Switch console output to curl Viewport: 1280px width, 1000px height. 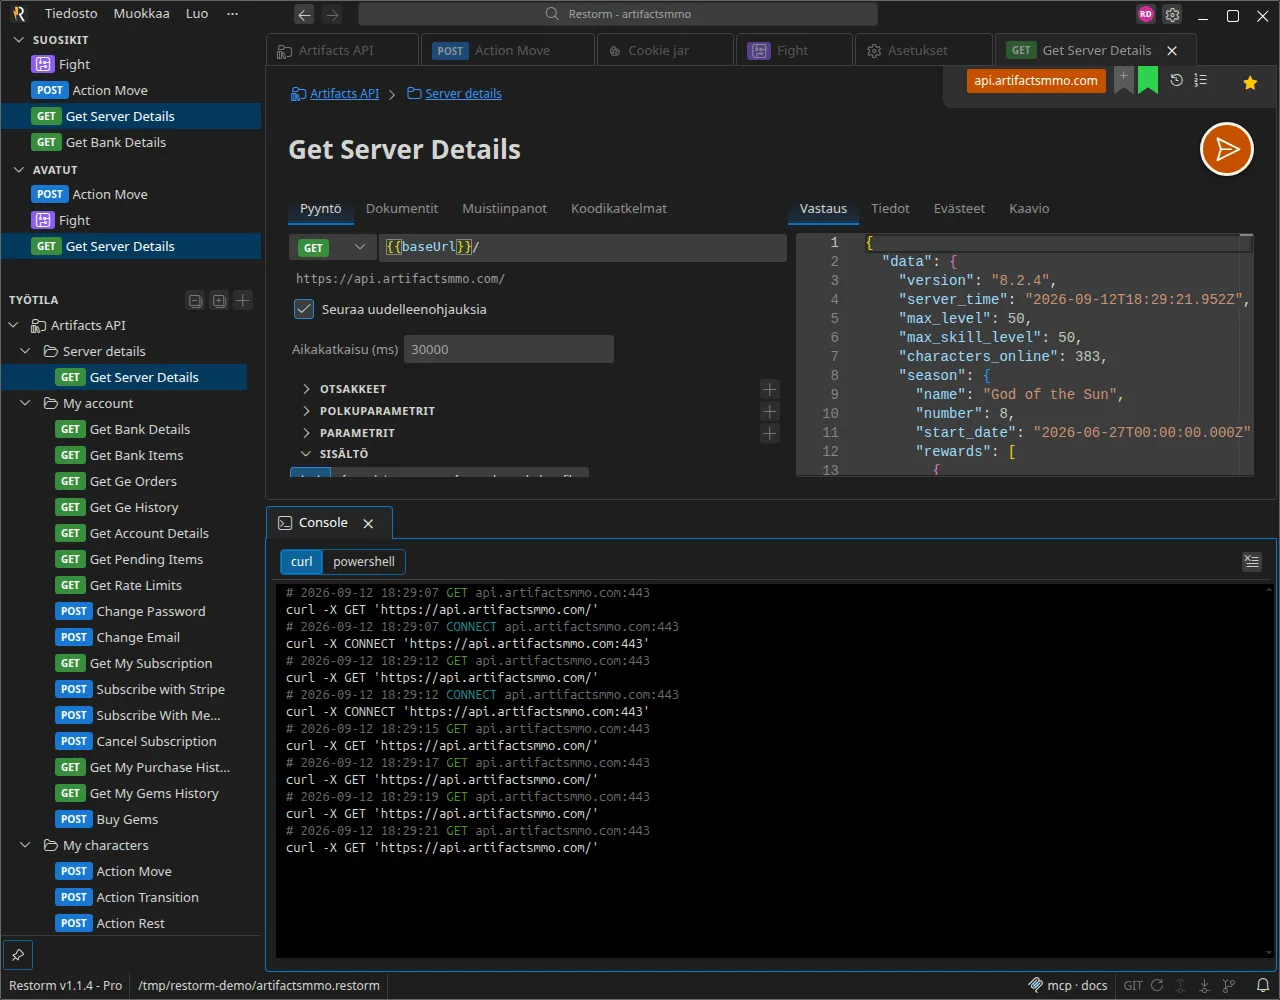tap(302, 562)
